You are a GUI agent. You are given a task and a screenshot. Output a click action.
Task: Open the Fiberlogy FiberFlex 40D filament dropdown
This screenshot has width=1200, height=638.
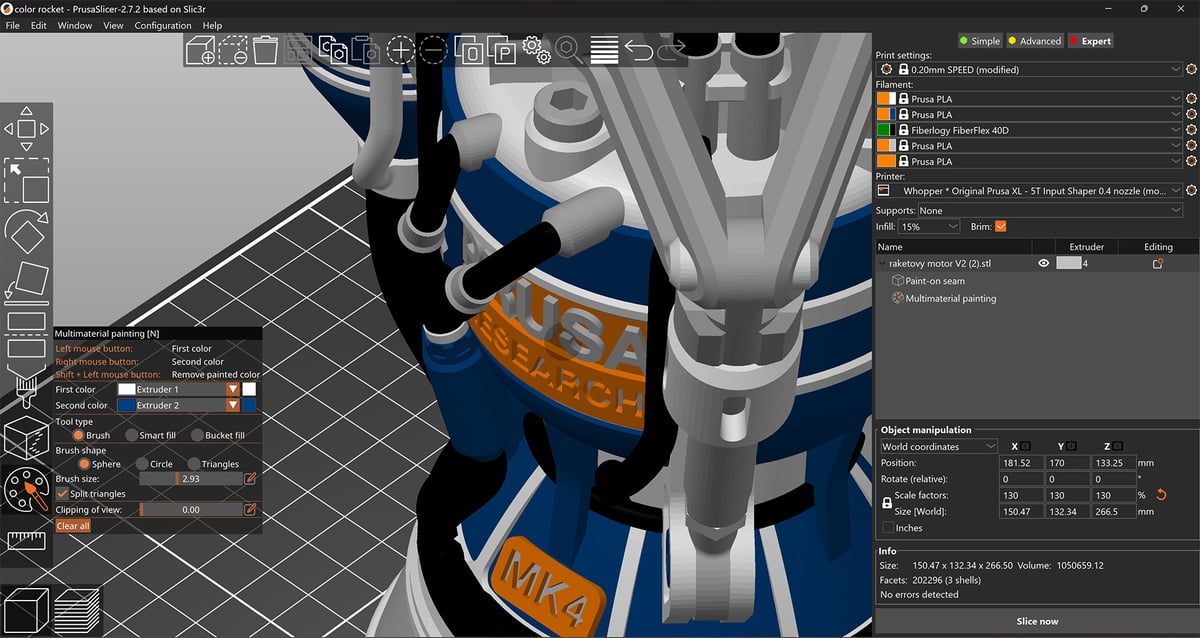[x=1040, y=130]
